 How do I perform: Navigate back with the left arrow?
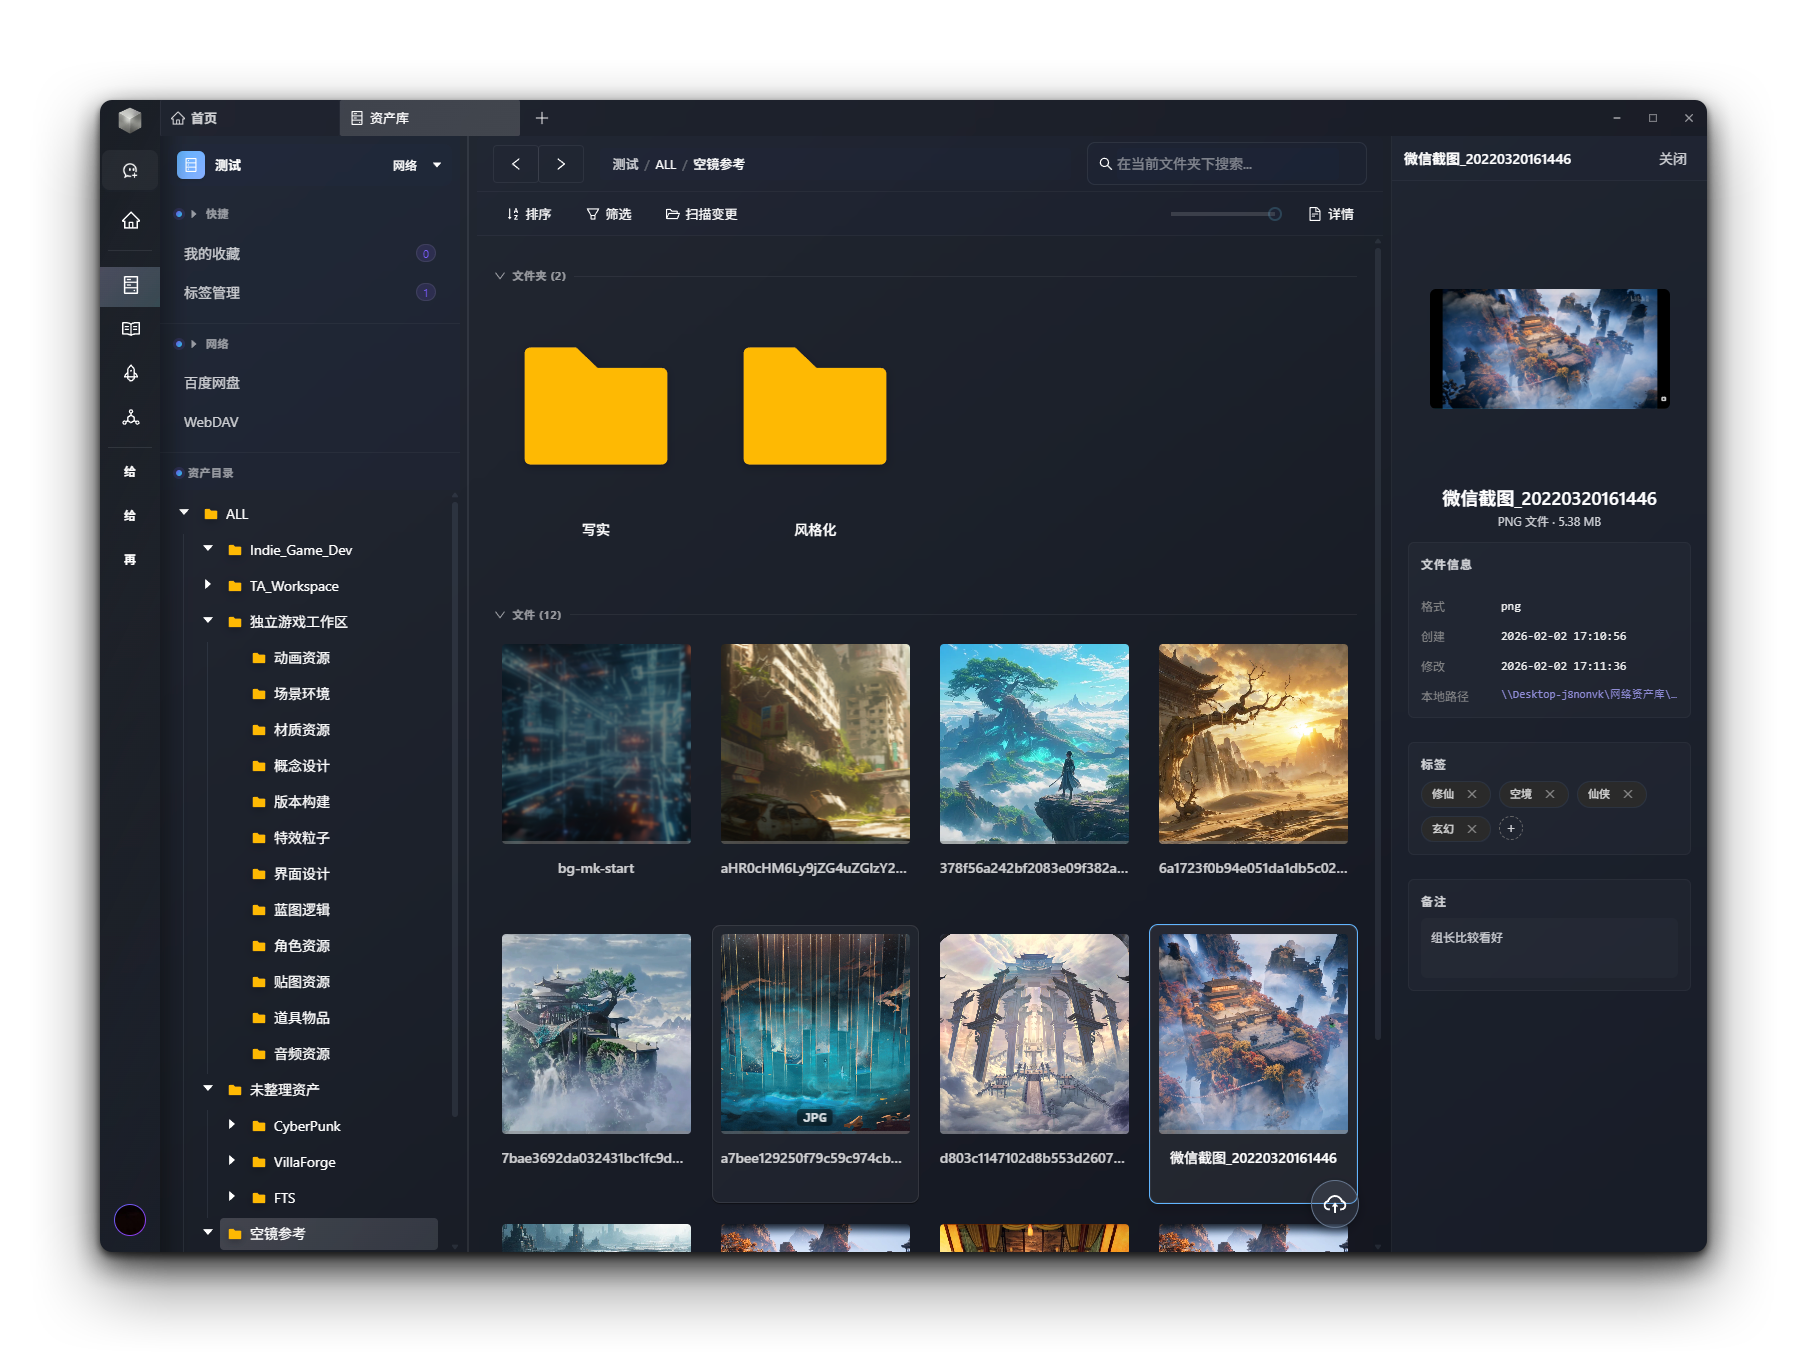click(x=516, y=164)
